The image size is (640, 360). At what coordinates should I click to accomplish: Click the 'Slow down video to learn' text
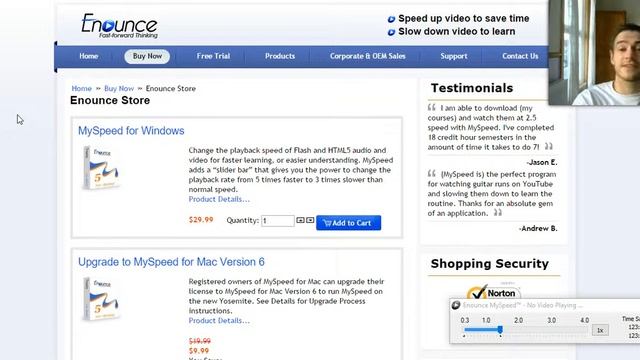[x=457, y=31]
